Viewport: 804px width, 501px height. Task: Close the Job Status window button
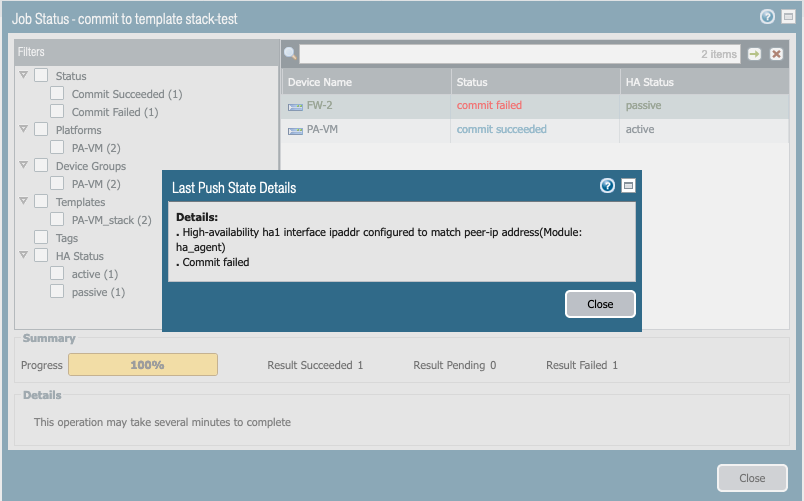click(752, 478)
